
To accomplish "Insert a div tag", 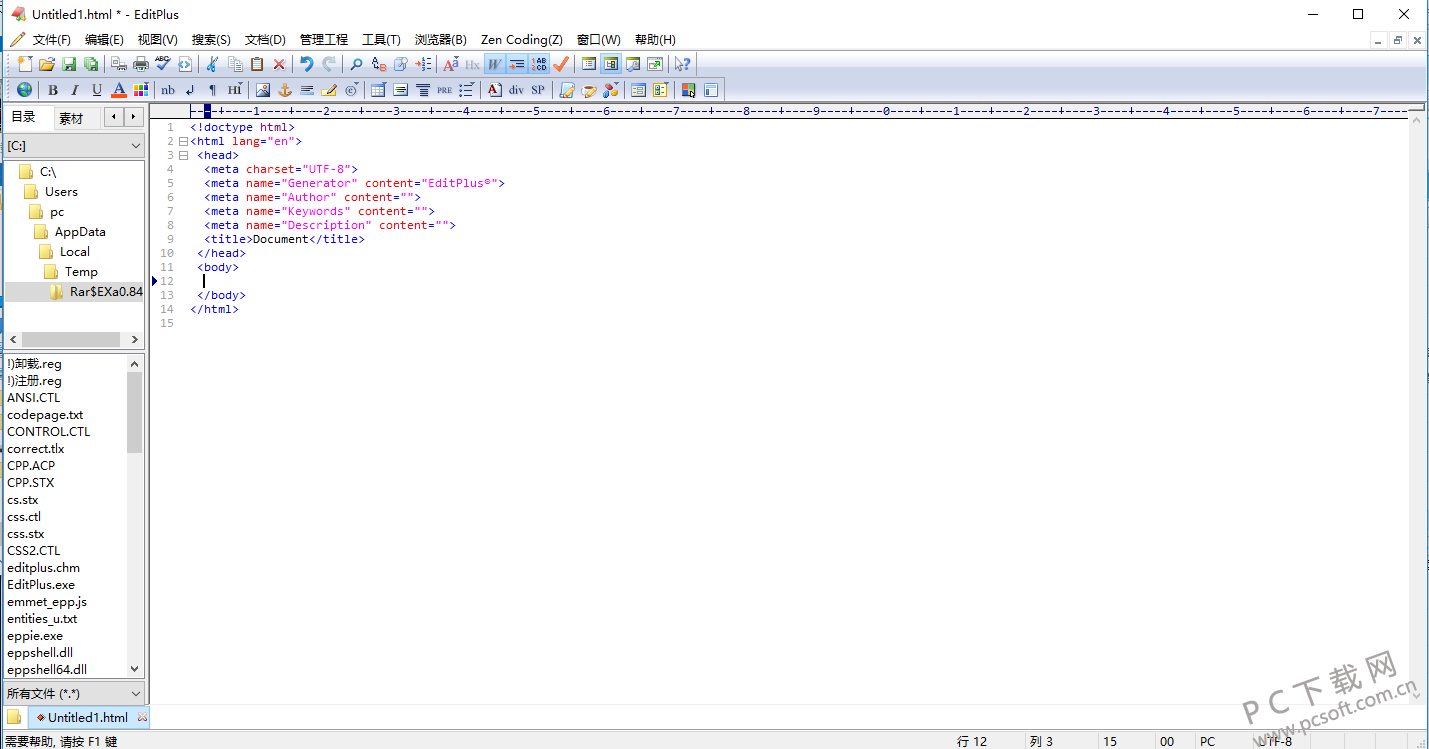I will (x=516, y=90).
